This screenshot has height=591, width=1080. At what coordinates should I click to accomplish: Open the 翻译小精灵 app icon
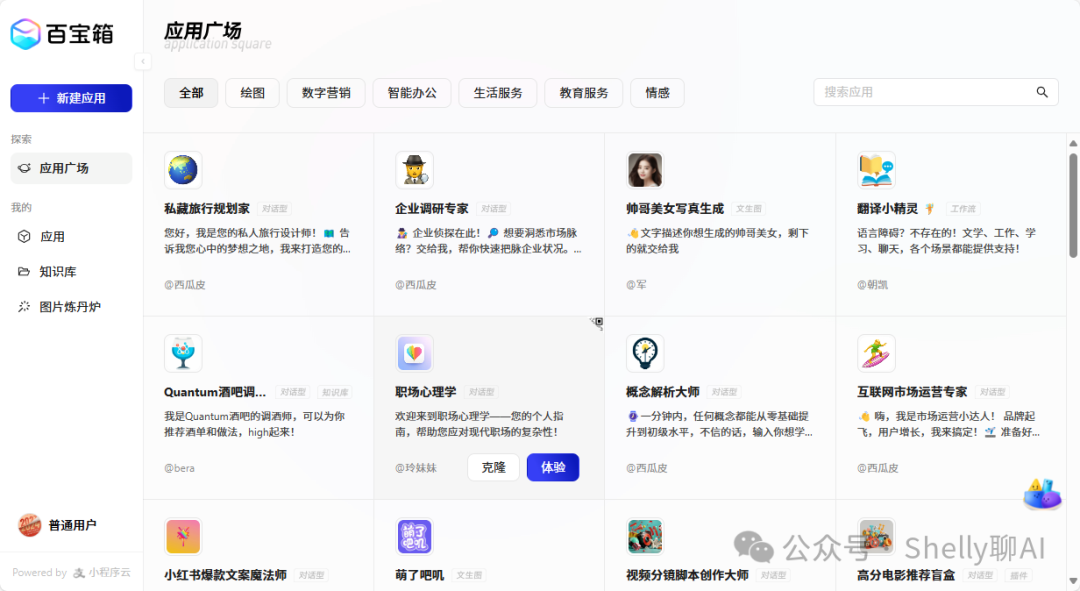click(876, 170)
